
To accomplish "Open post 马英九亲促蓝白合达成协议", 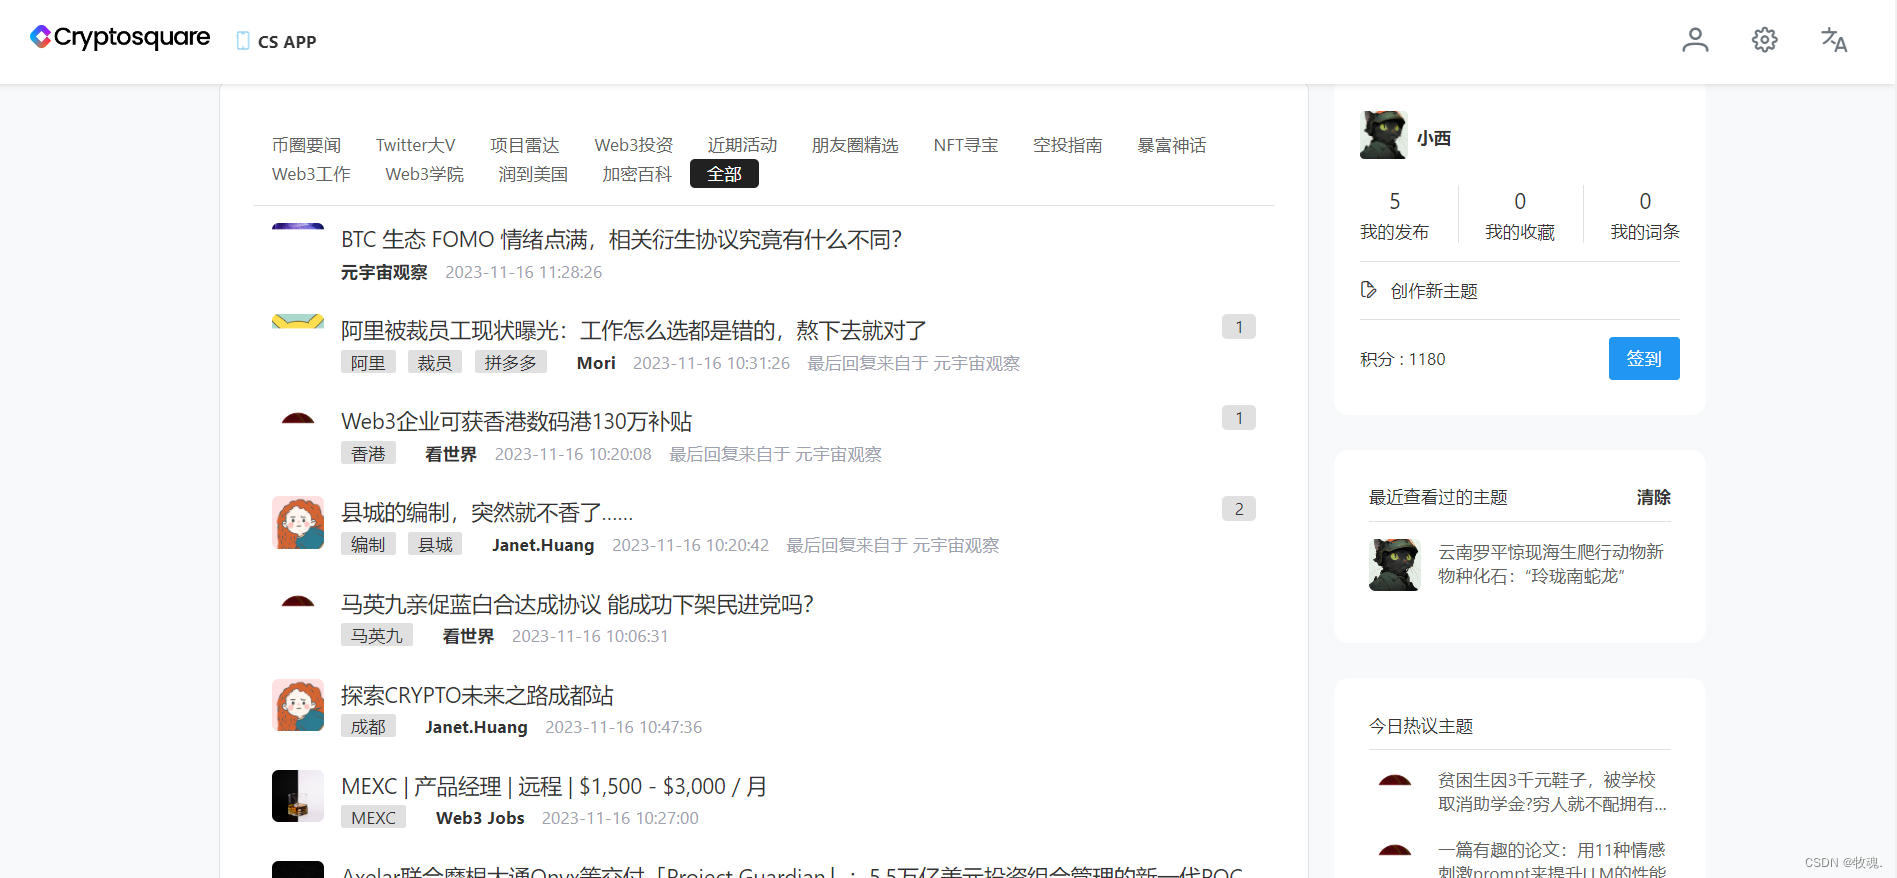I will (577, 604).
